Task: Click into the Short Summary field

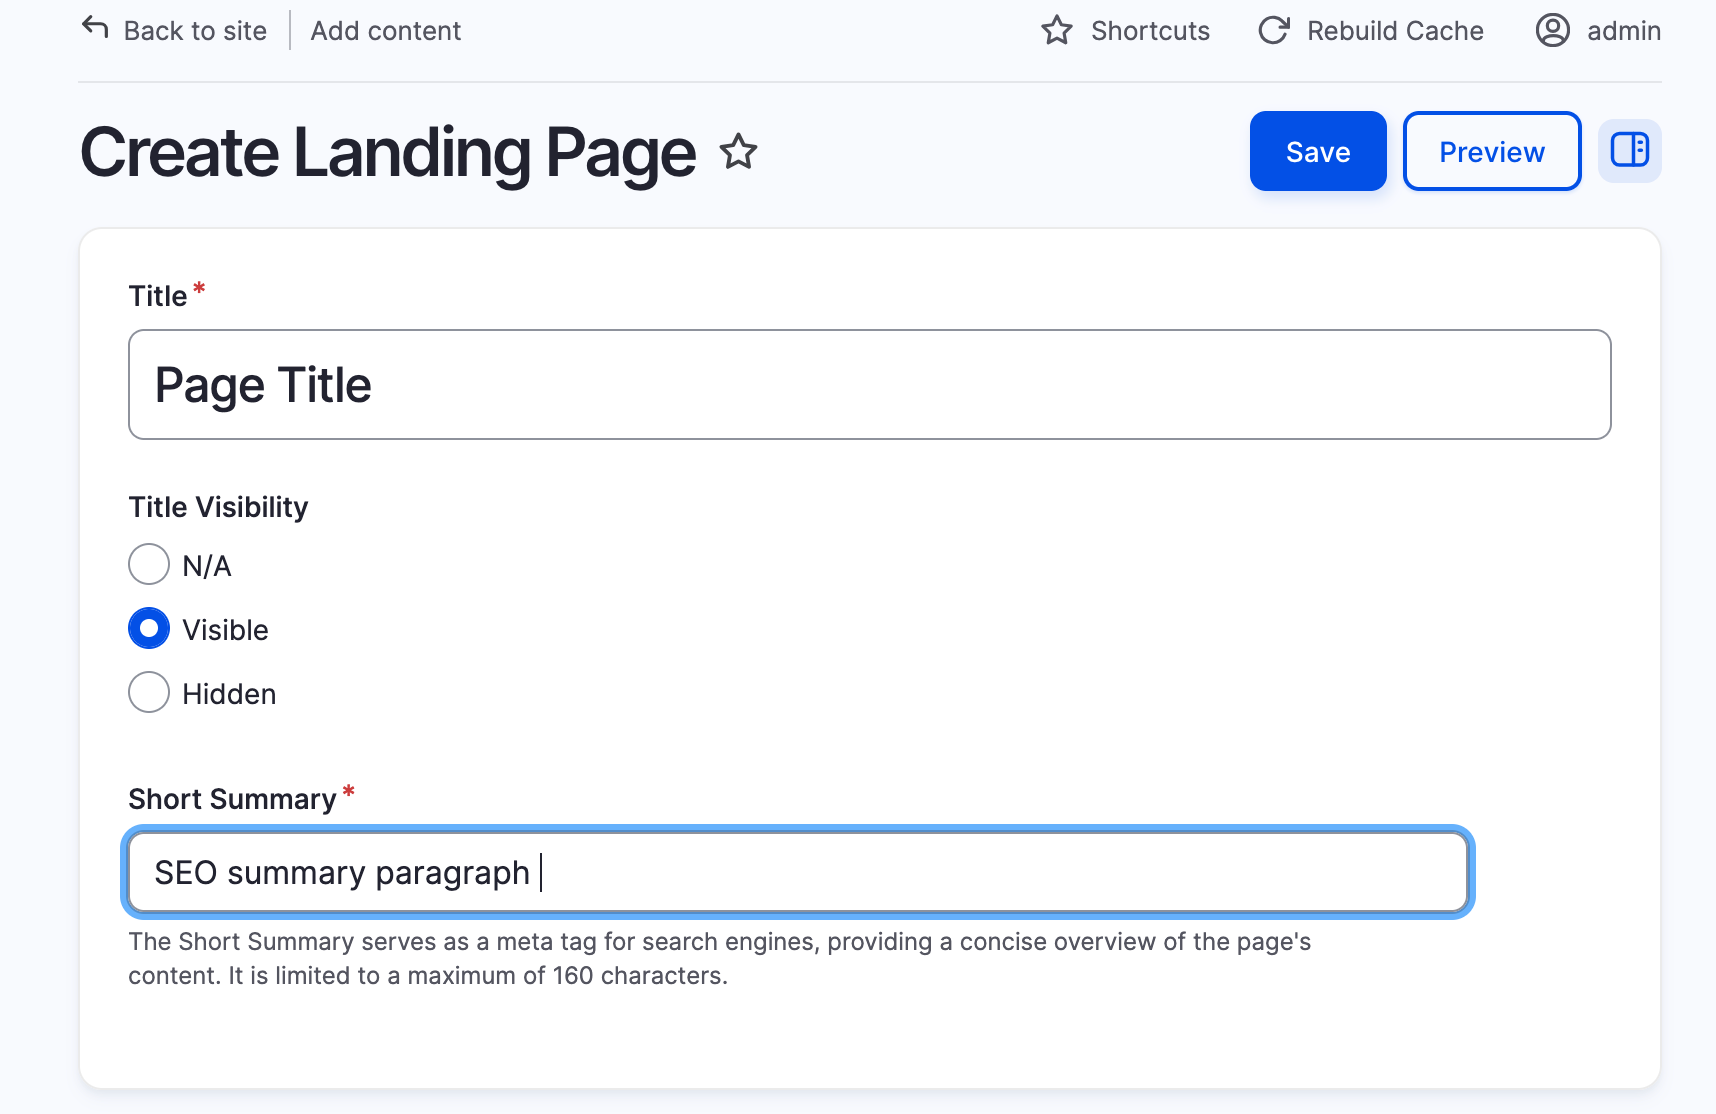Action: pos(798,872)
